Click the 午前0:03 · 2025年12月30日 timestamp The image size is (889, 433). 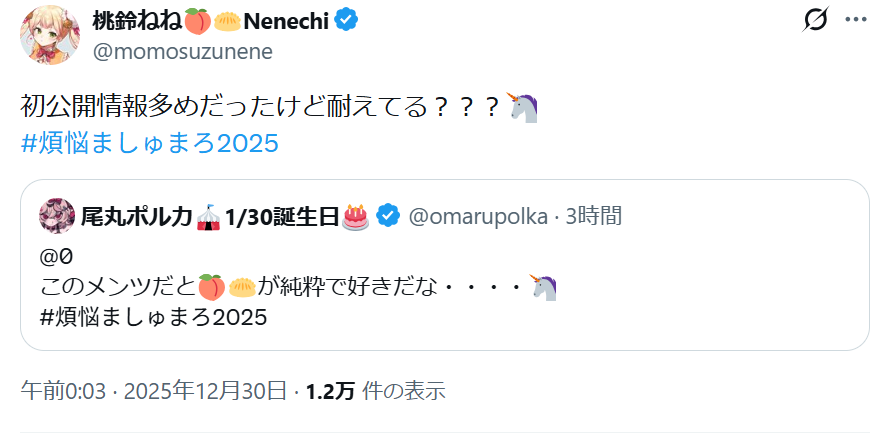[154, 391]
